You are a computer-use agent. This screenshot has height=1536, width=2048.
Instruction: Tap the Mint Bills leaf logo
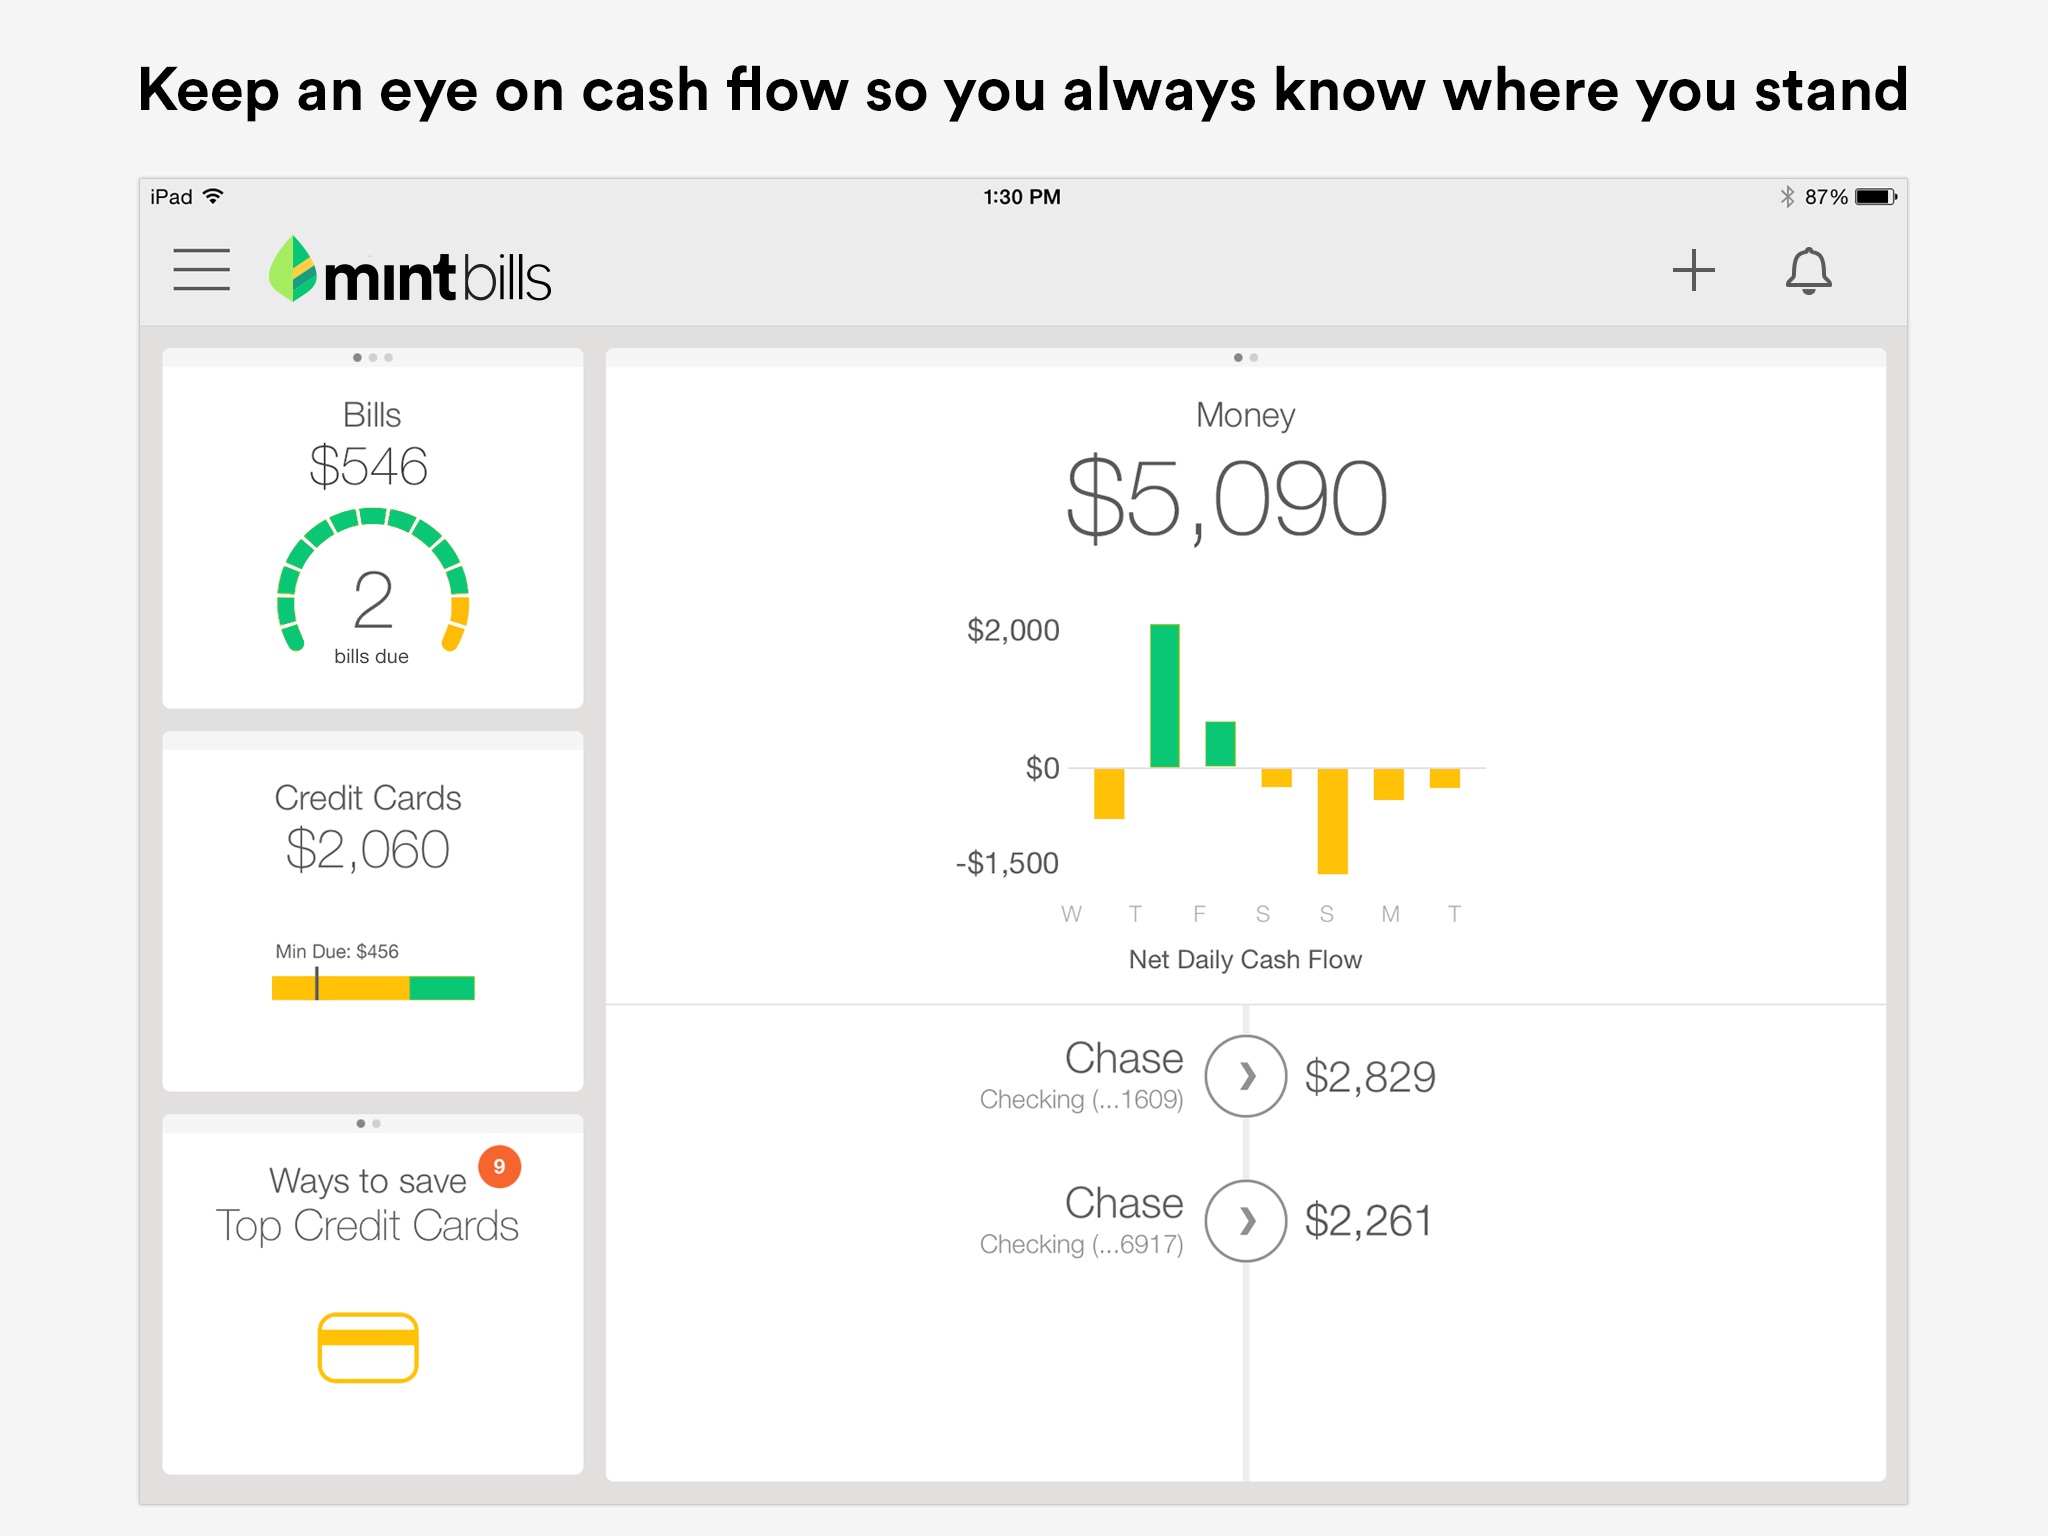click(293, 269)
